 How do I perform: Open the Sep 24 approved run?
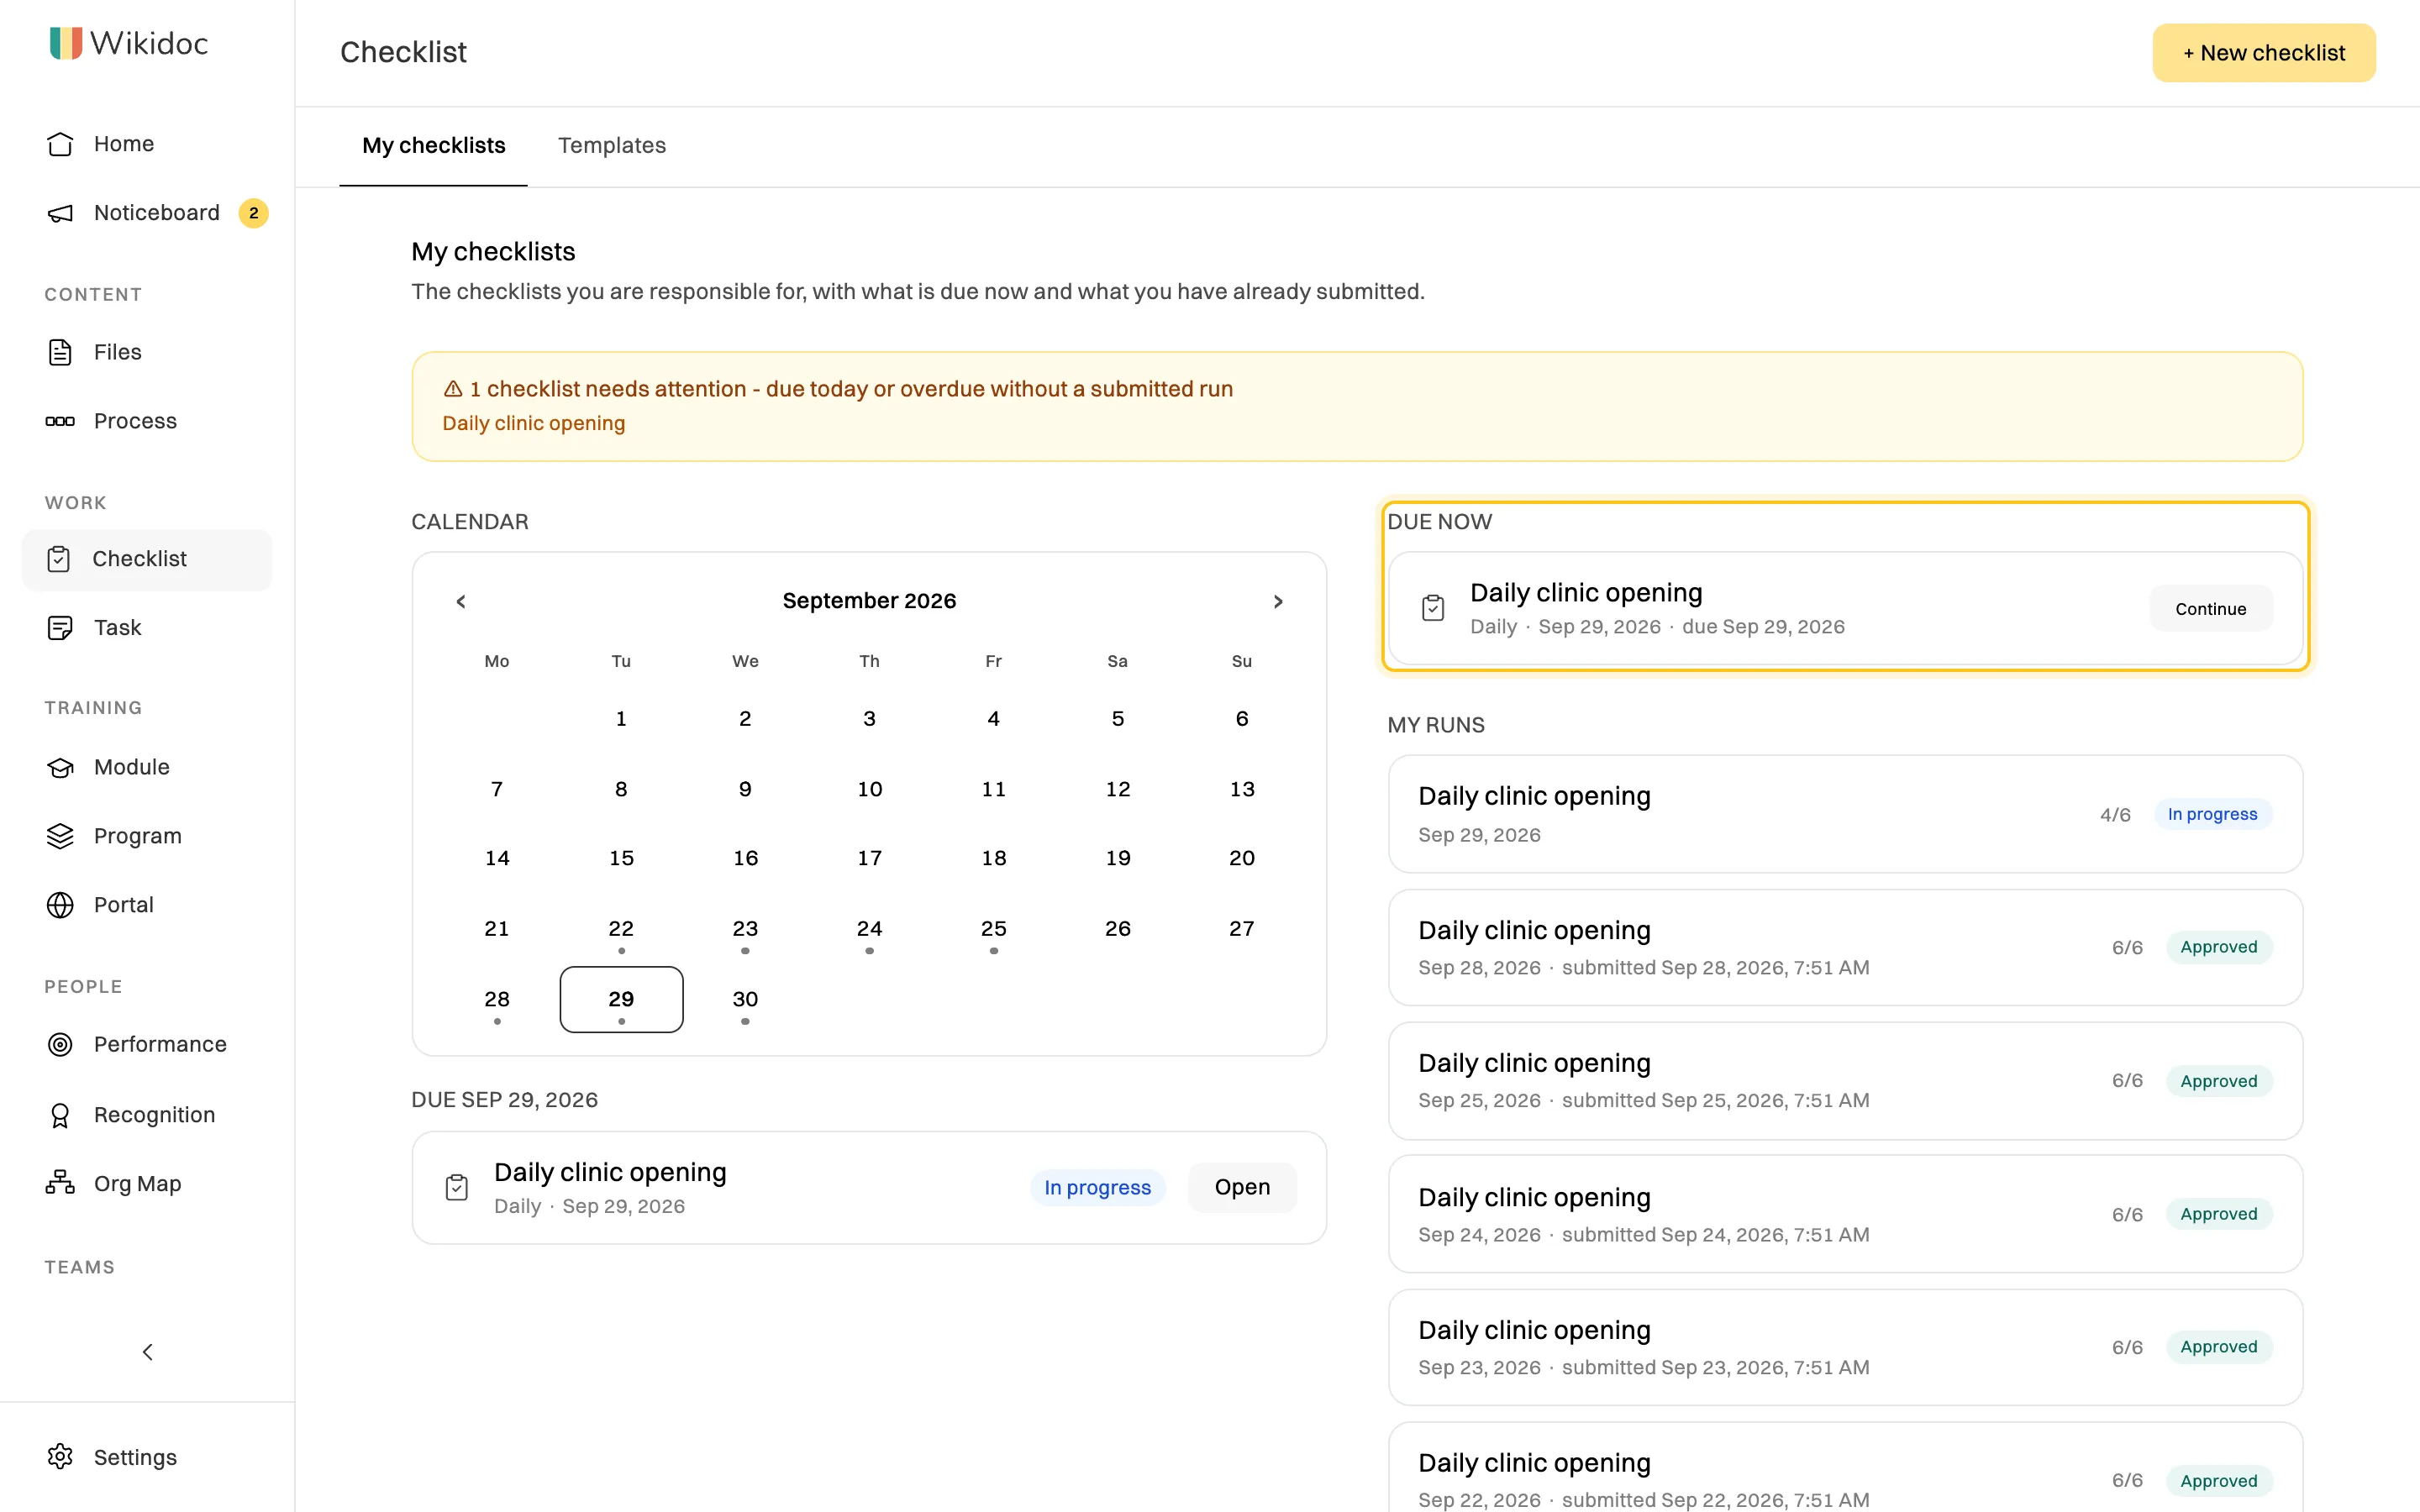(x=1845, y=1214)
